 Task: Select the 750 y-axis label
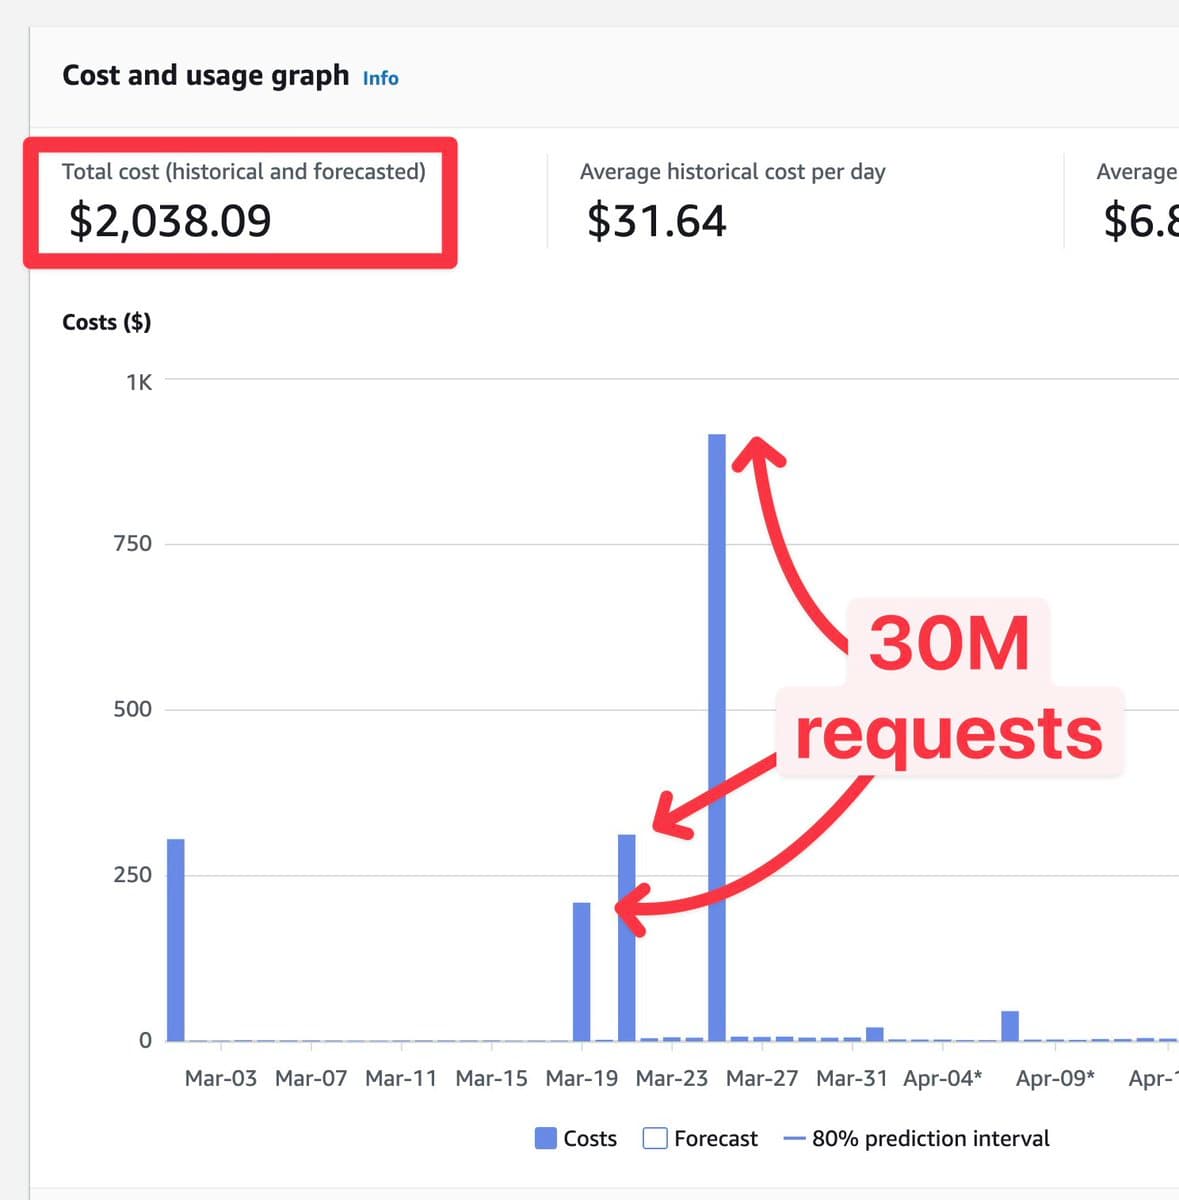click(x=133, y=544)
